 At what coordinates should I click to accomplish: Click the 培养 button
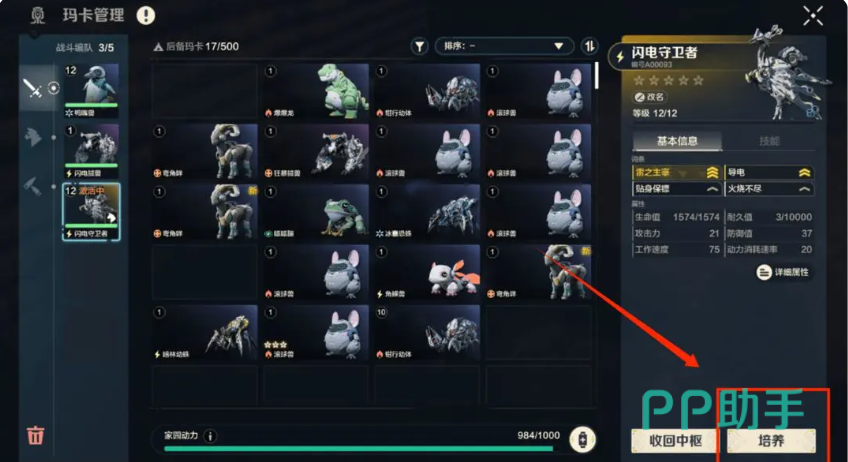771,441
